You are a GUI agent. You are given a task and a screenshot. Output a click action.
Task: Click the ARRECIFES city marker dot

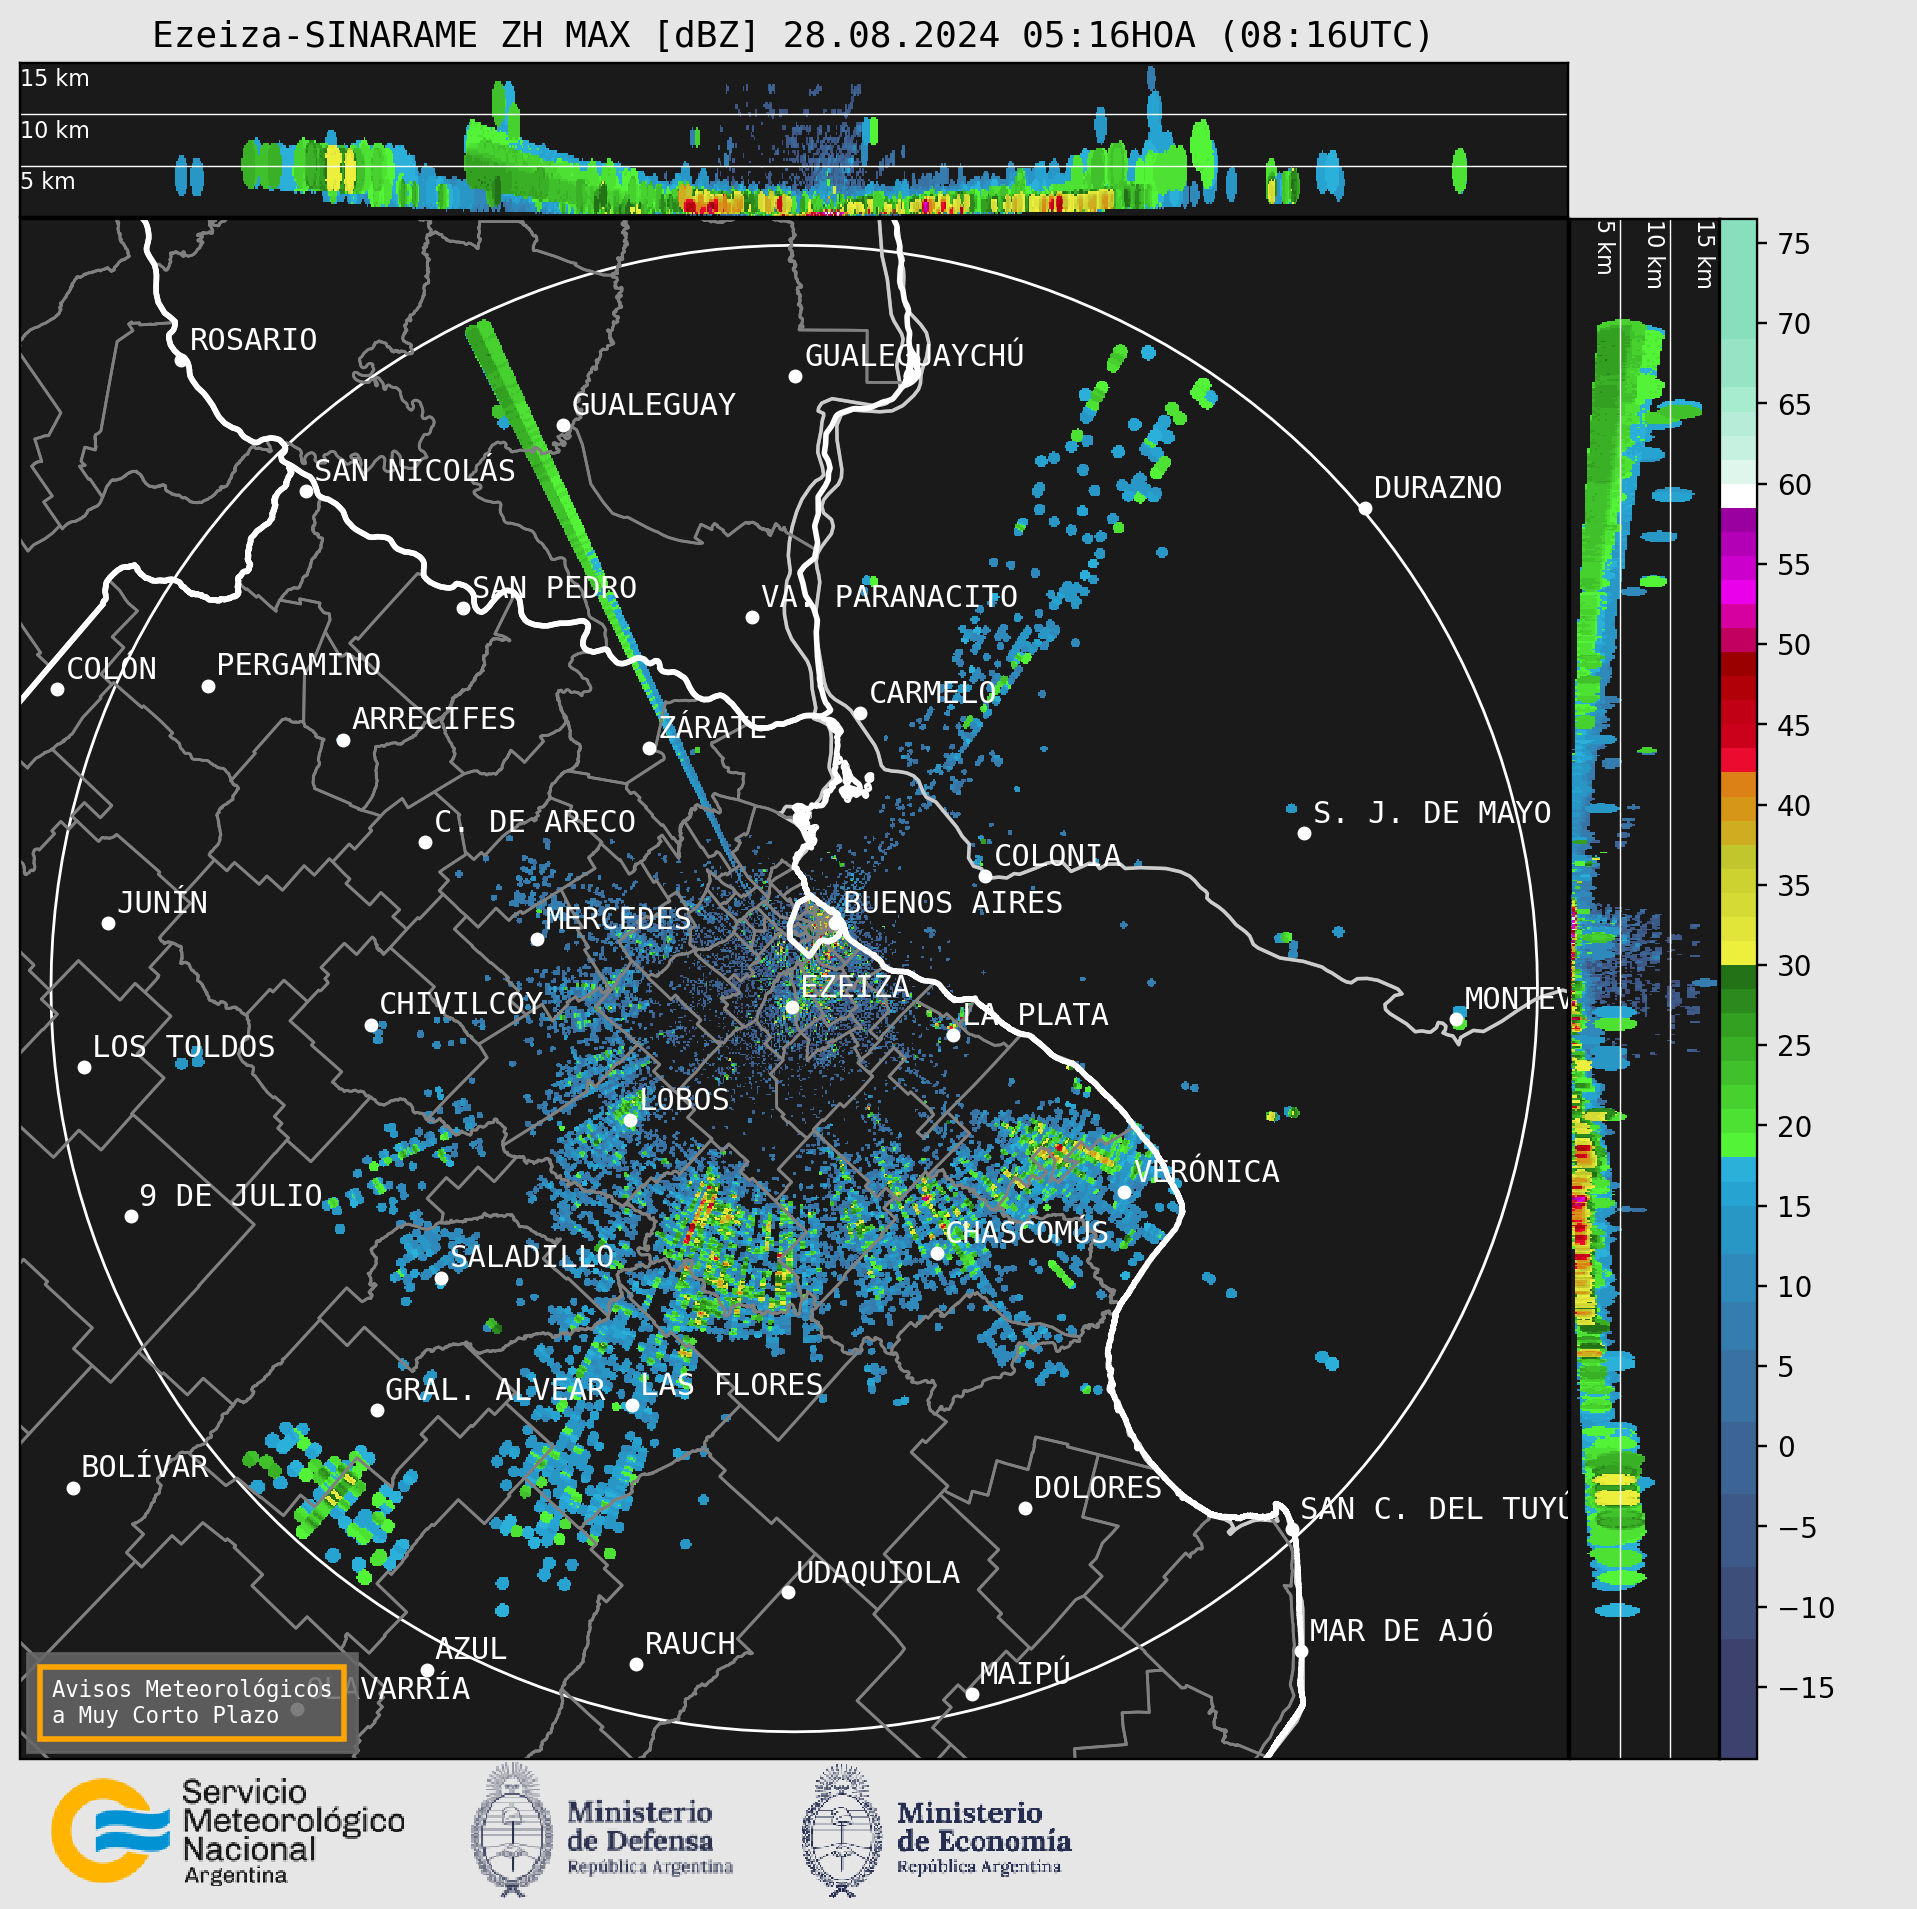pos(343,740)
